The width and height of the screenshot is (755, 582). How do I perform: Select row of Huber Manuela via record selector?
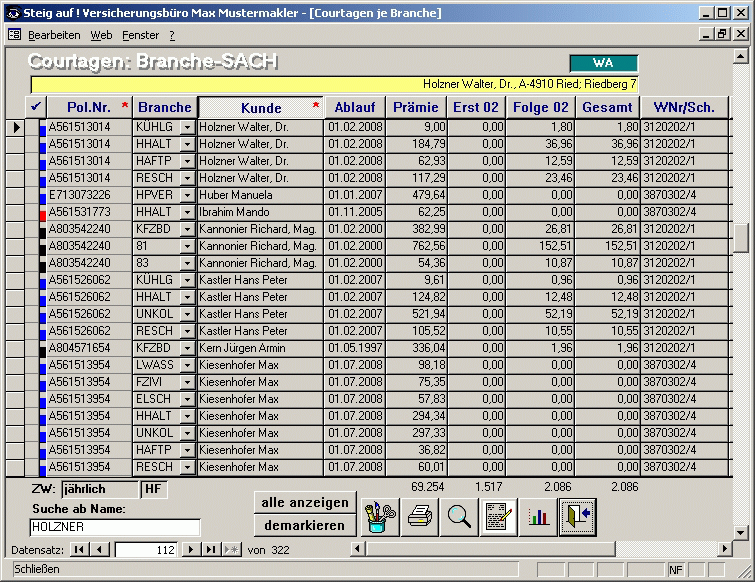click(15, 195)
